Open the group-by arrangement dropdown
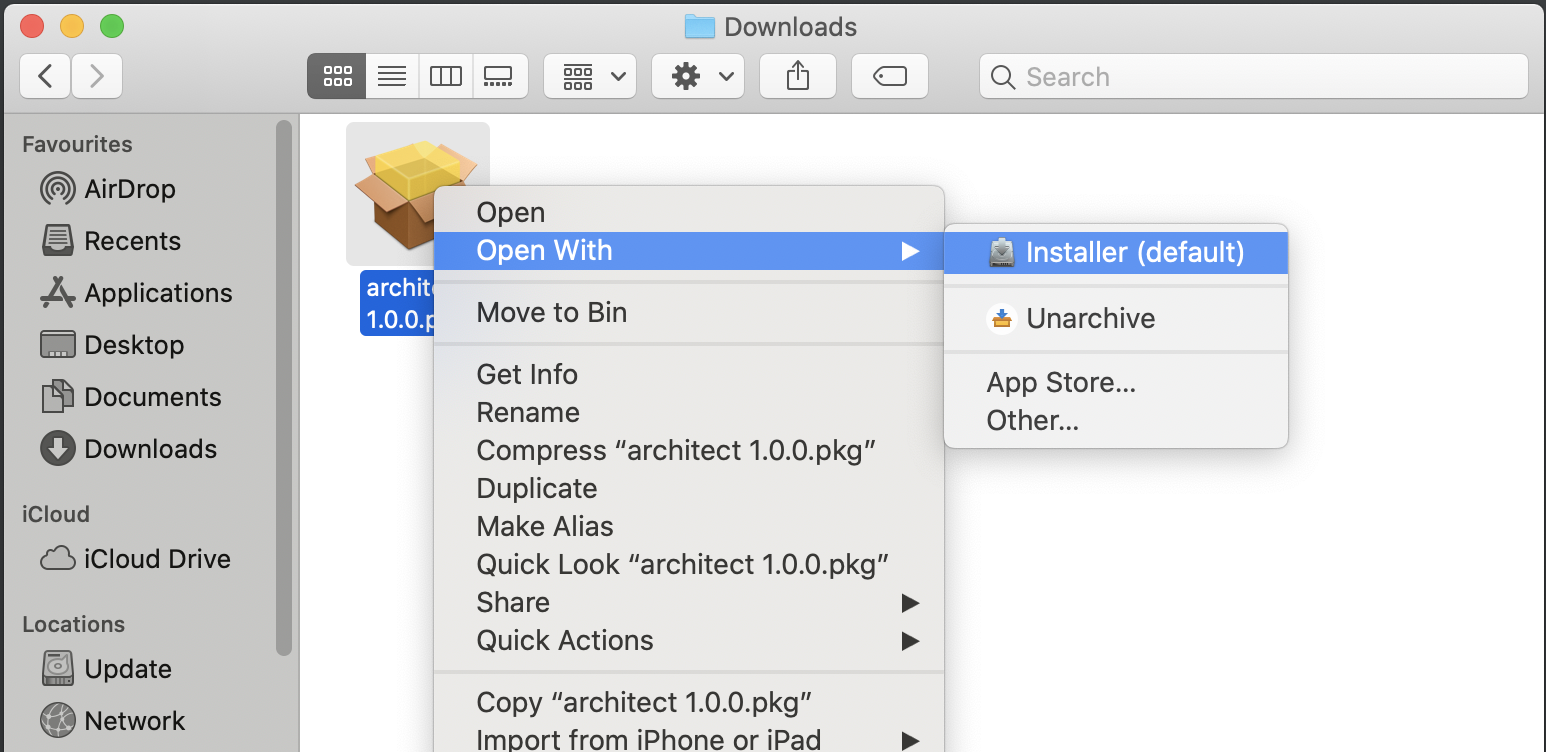 click(590, 76)
